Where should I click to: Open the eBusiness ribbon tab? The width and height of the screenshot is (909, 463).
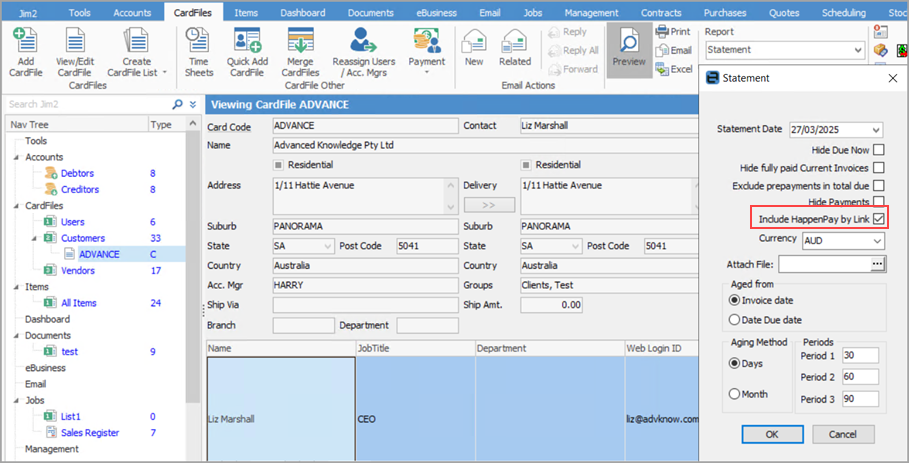436,12
